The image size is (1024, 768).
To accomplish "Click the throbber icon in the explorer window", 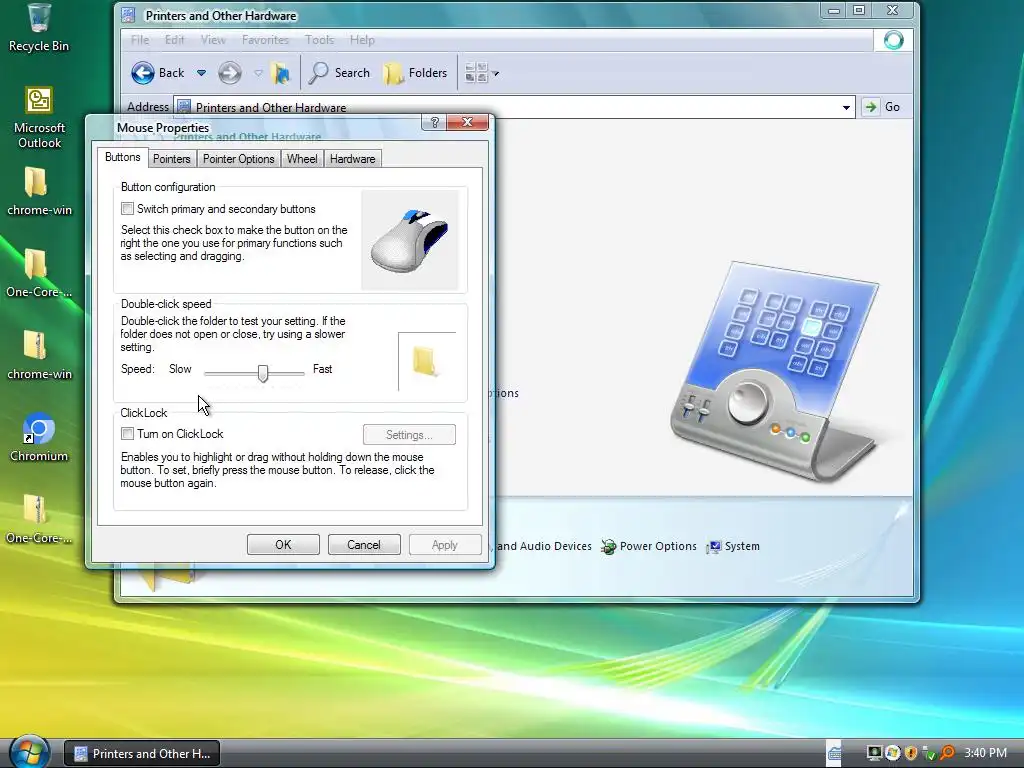I will tap(893, 40).
